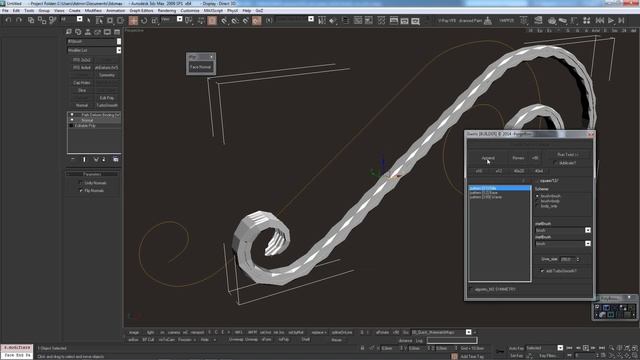The height and width of the screenshot is (360, 640).
Task: Toggle the square checkbox in Swirls dialog
Action: coord(536,180)
